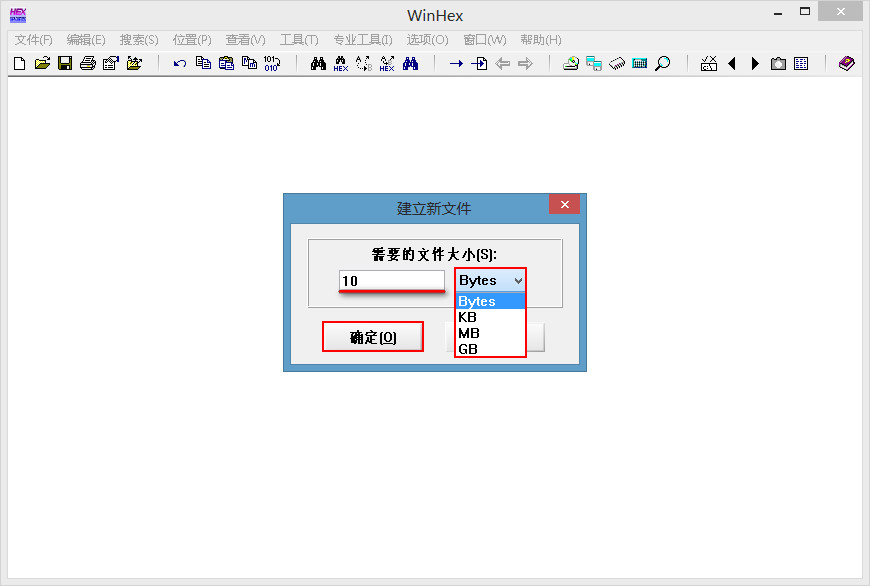Screen dimensions: 870x586
Task: Click the camera snapshot icon
Action: [x=778, y=64]
